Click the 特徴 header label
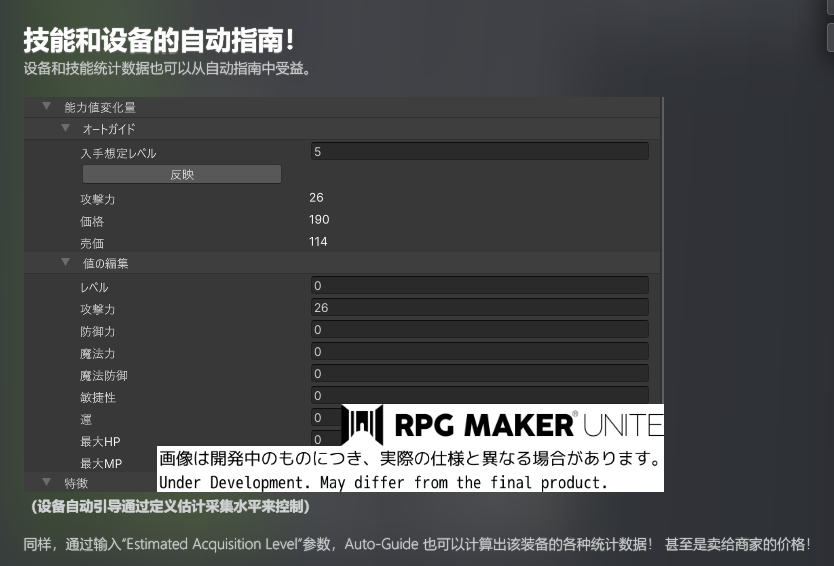834x566 pixels. pyautogui.click(x=76, y=484)
